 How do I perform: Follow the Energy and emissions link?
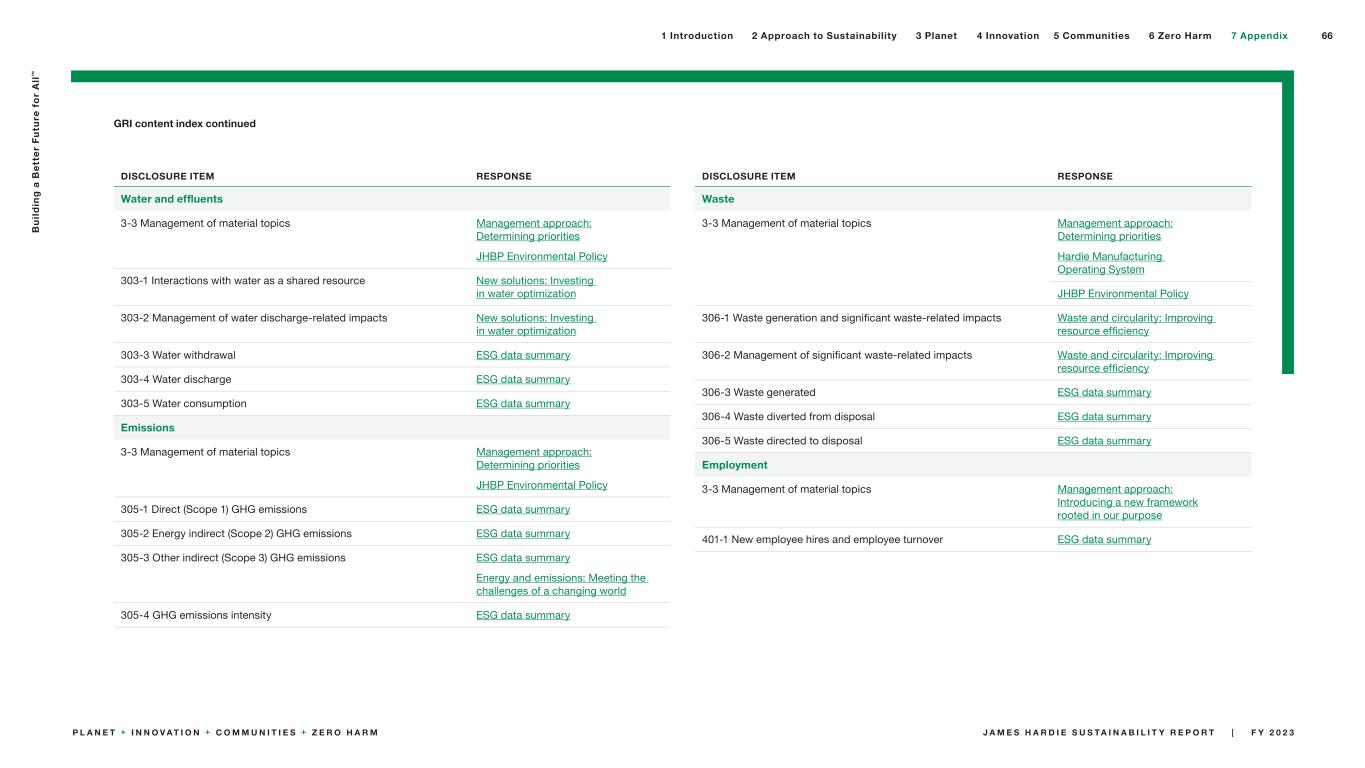coord(561,584)
